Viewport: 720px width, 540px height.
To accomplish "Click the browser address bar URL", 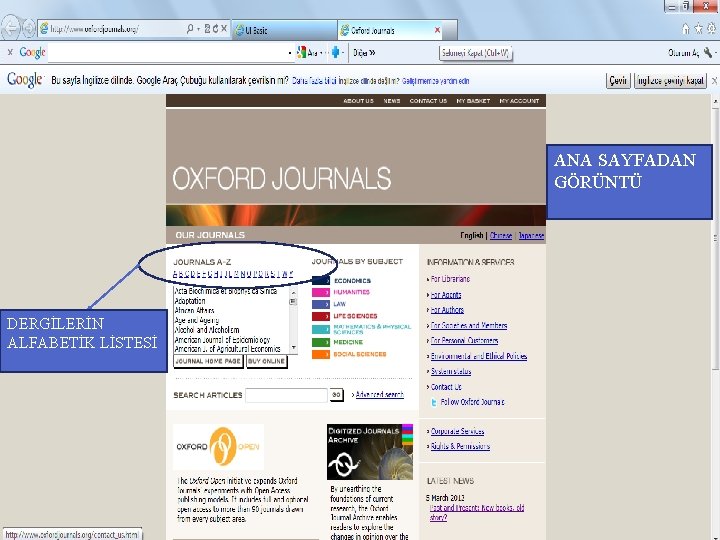I will coord(94,29).
